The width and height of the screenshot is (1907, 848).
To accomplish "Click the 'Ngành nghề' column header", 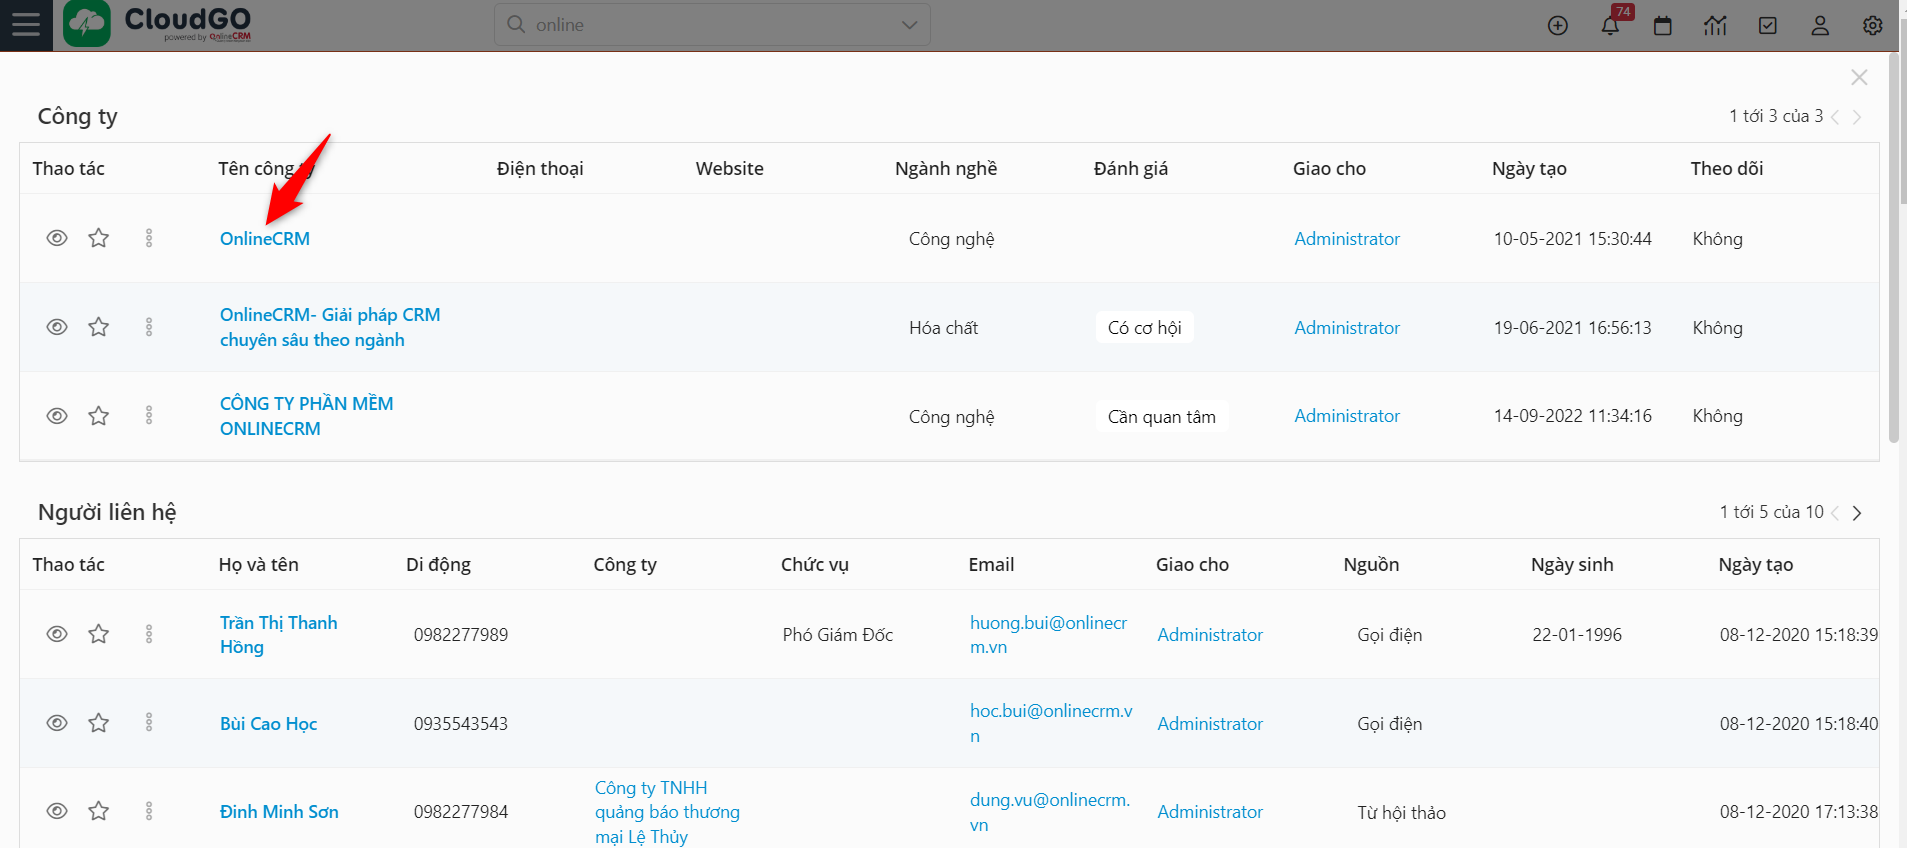I will pyautogui.click(x=946, y=169).
